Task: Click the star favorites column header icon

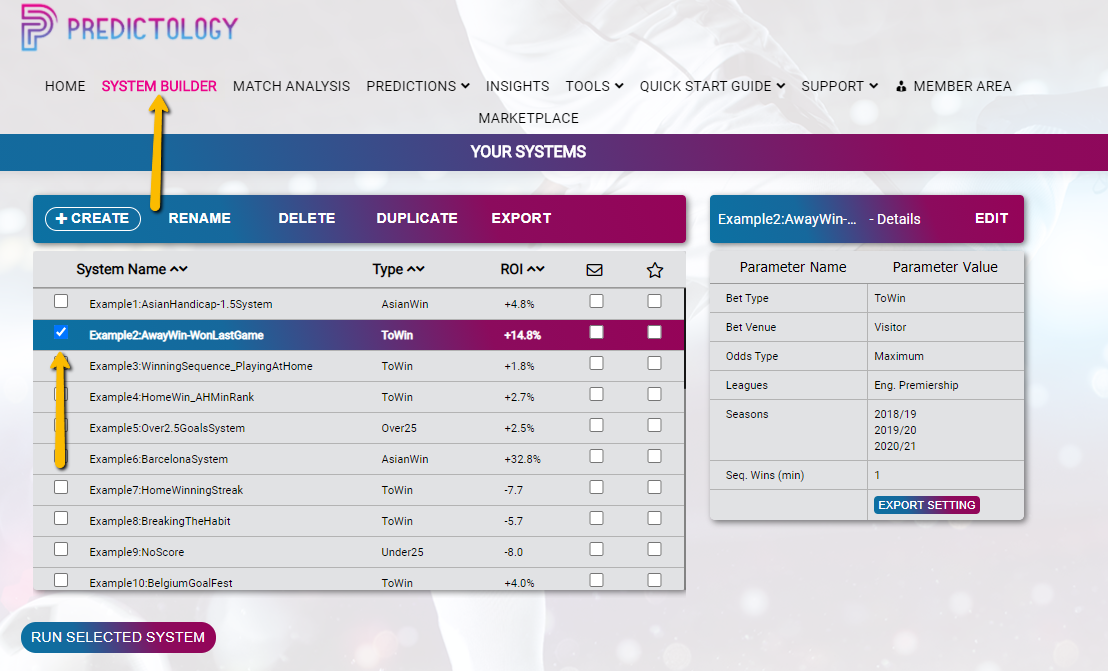Action: 654,270
